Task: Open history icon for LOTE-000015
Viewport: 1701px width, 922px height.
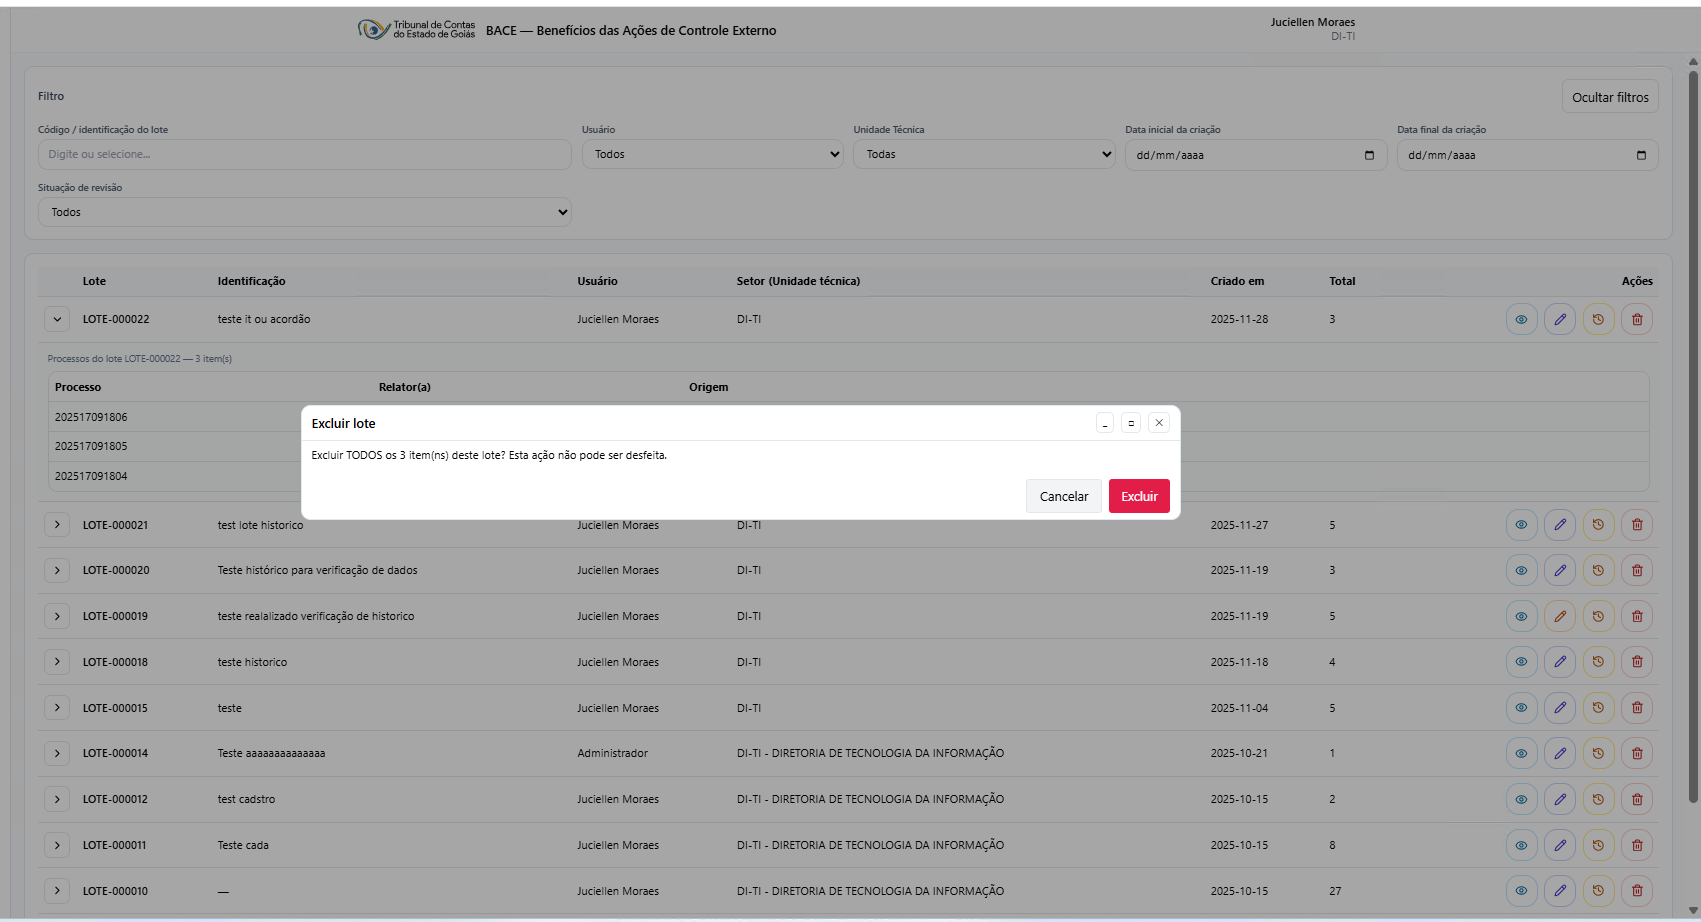Action: click(1598, 708)
